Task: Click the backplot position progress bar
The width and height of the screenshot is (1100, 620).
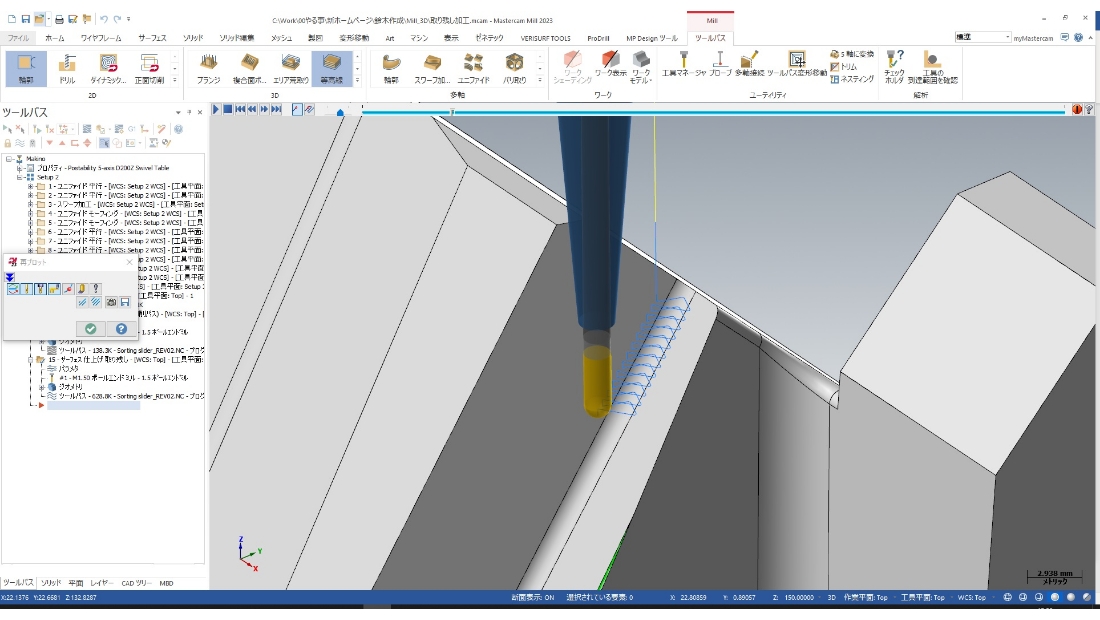Action: [x=713, y=112]
